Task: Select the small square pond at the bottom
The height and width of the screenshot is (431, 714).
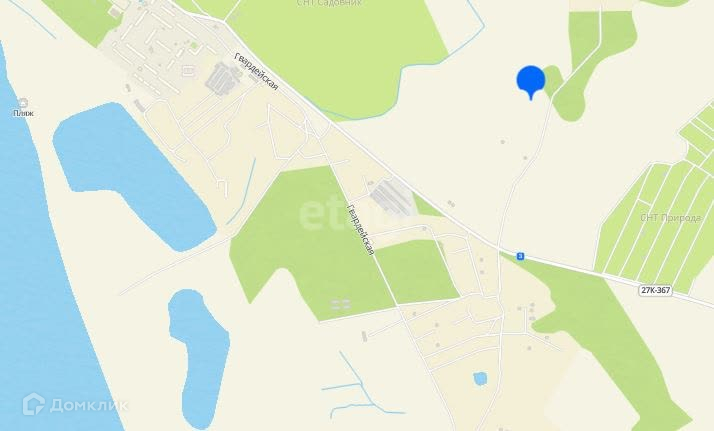Action: pyautogui.click(x=480, y=379)
